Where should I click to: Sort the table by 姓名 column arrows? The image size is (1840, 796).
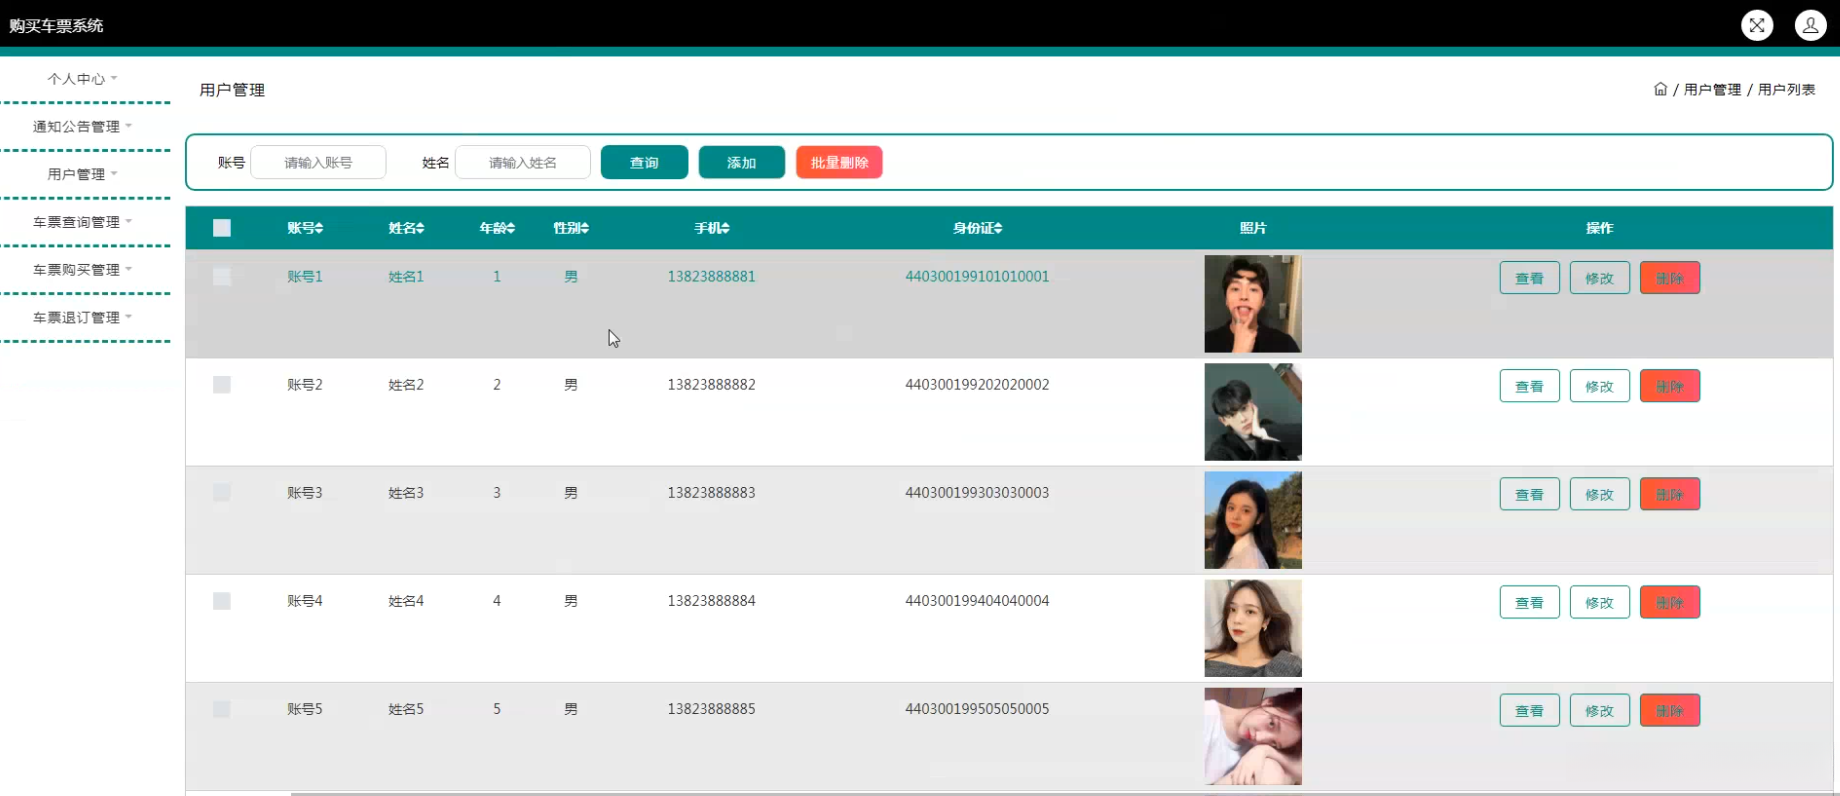(x=420, y=228)
